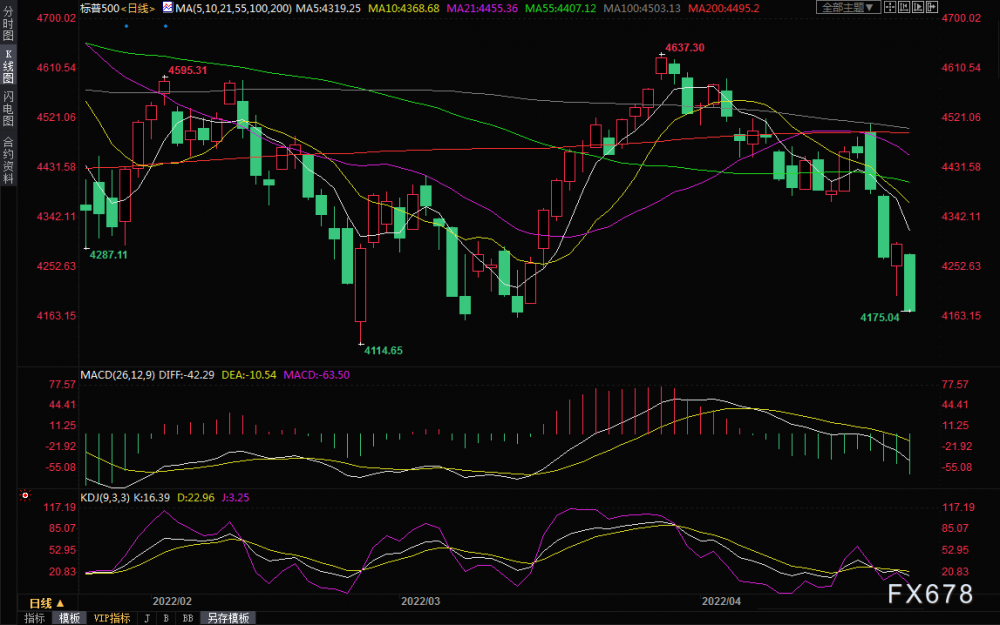Open the 全部主题 dropdown
Image resolution: width=1000 pixels, height=625 pixels.
tap(848, 7)
